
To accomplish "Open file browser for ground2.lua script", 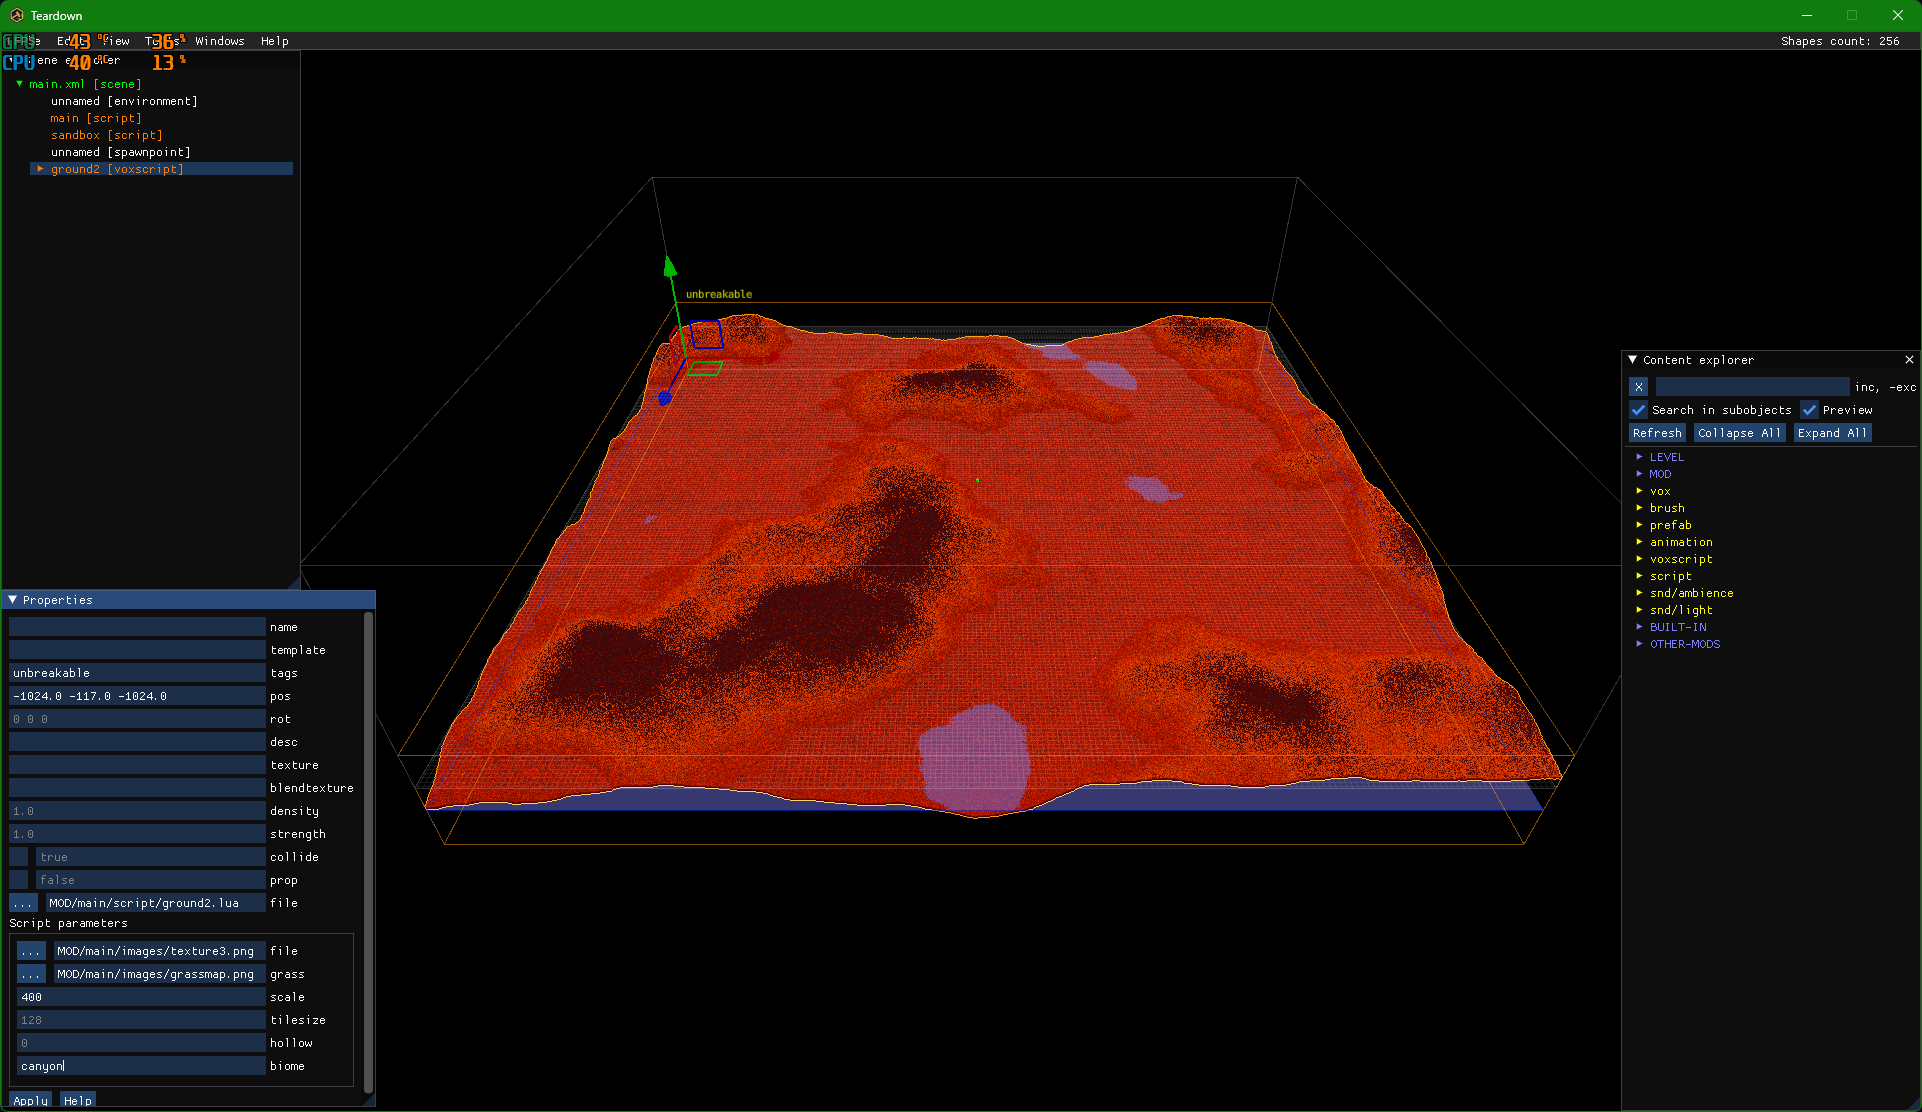I will 23,903.
